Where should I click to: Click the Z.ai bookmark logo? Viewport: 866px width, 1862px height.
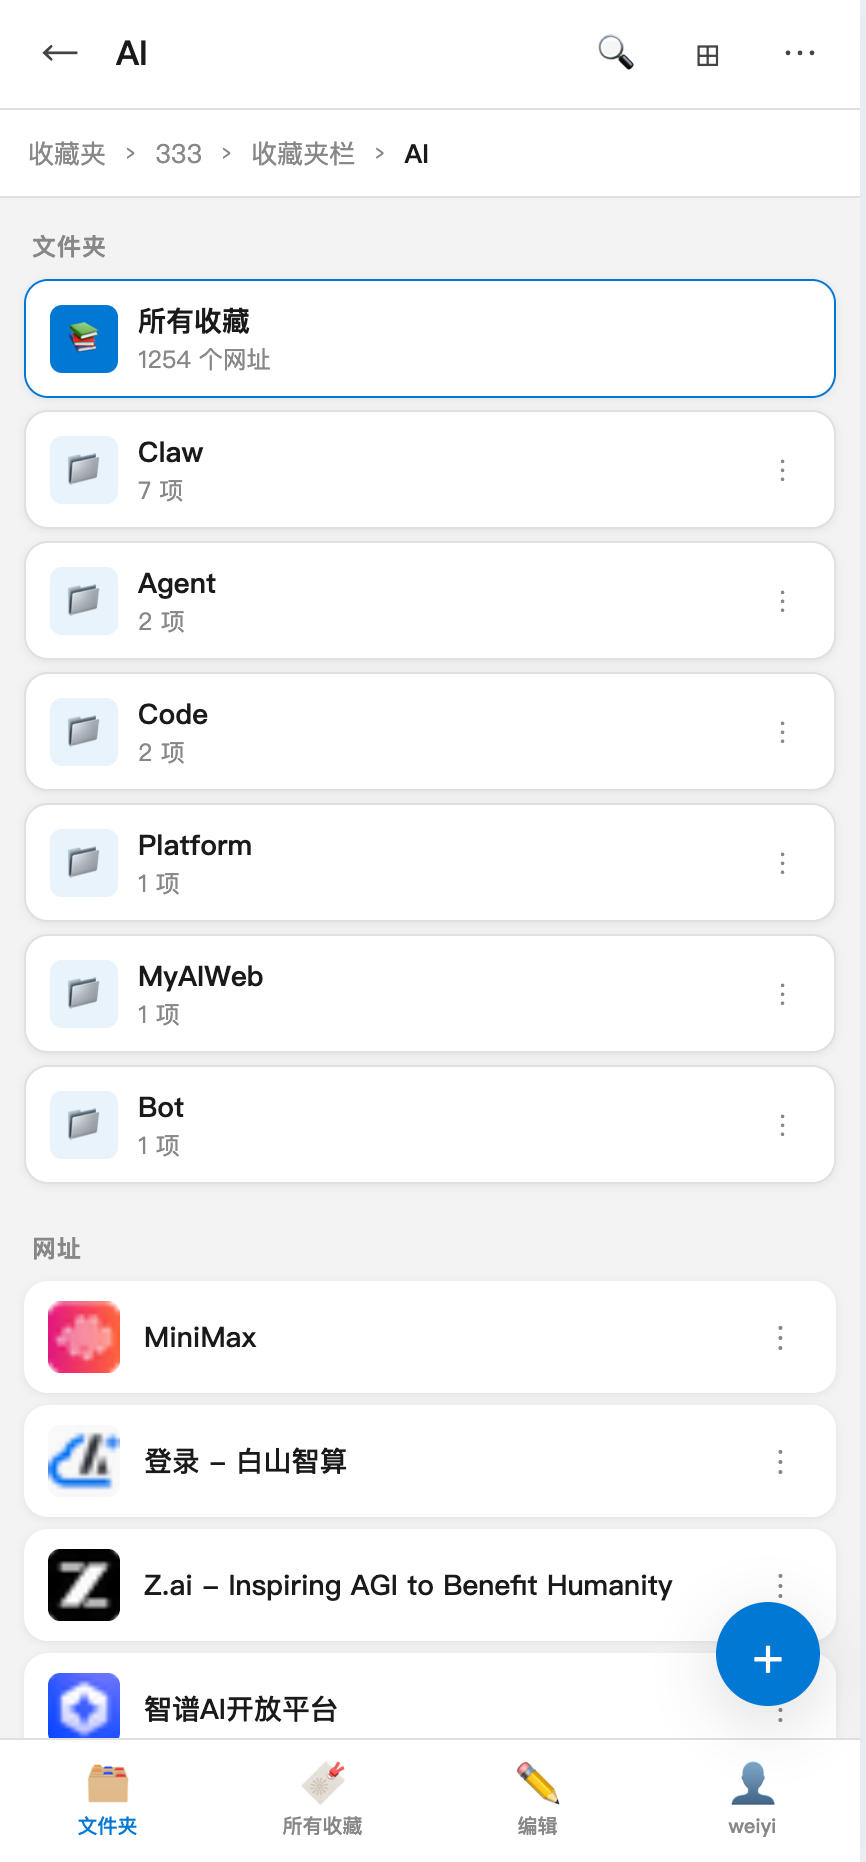[84, 1585]
